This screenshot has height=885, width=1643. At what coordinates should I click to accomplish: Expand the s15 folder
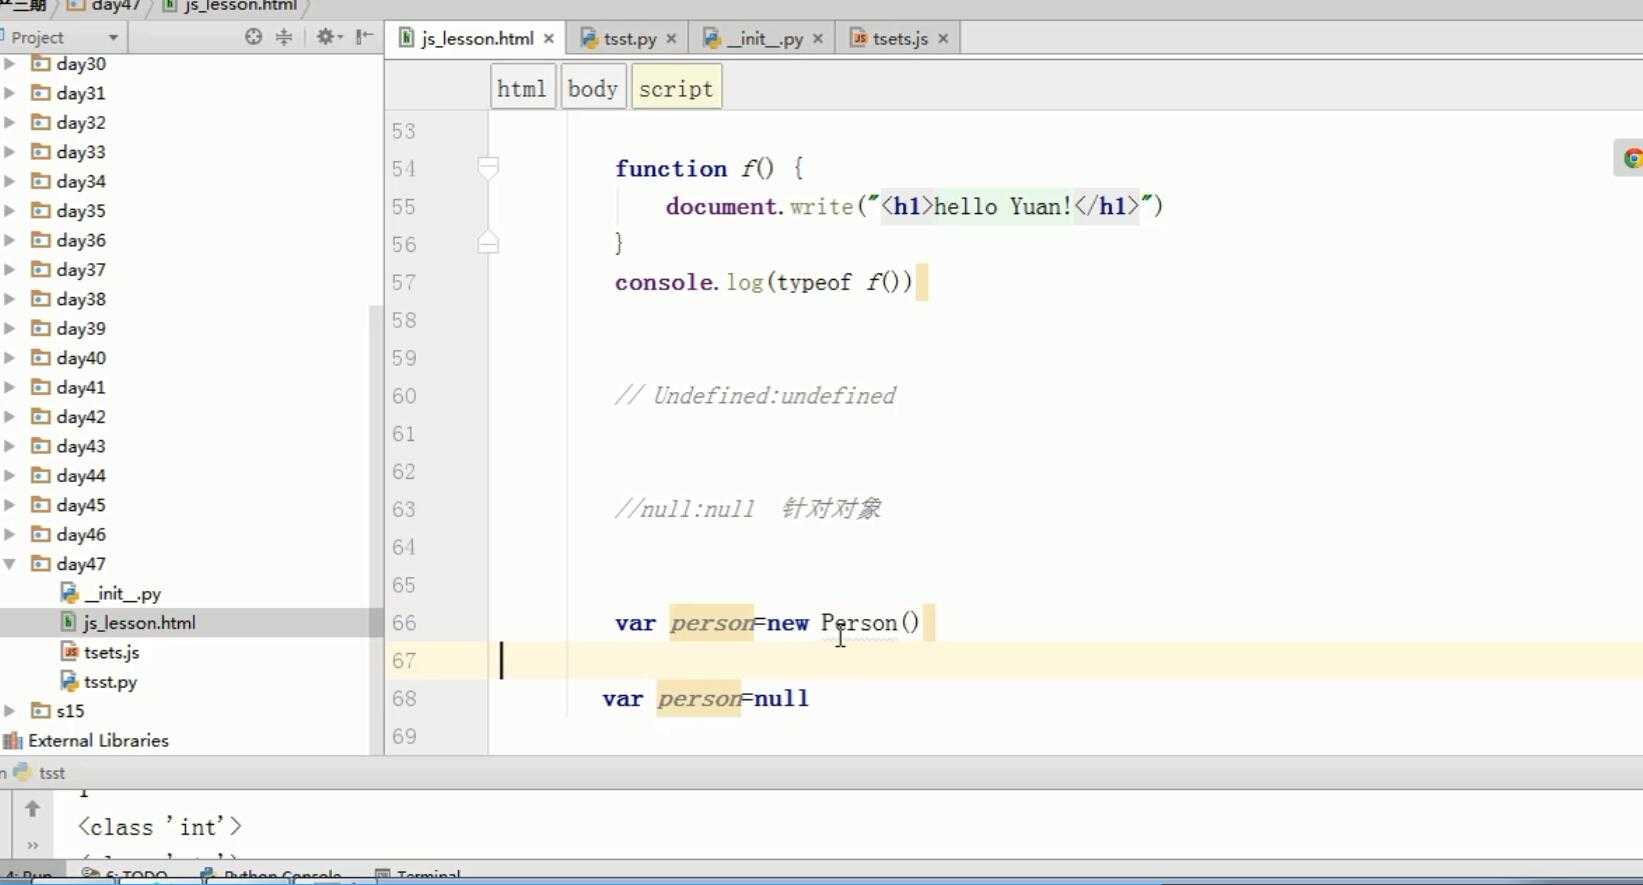tap(9, 711)
